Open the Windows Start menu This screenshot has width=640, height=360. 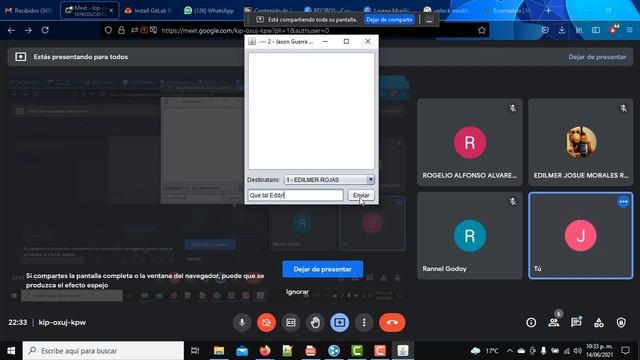click(x=11, y=351)
